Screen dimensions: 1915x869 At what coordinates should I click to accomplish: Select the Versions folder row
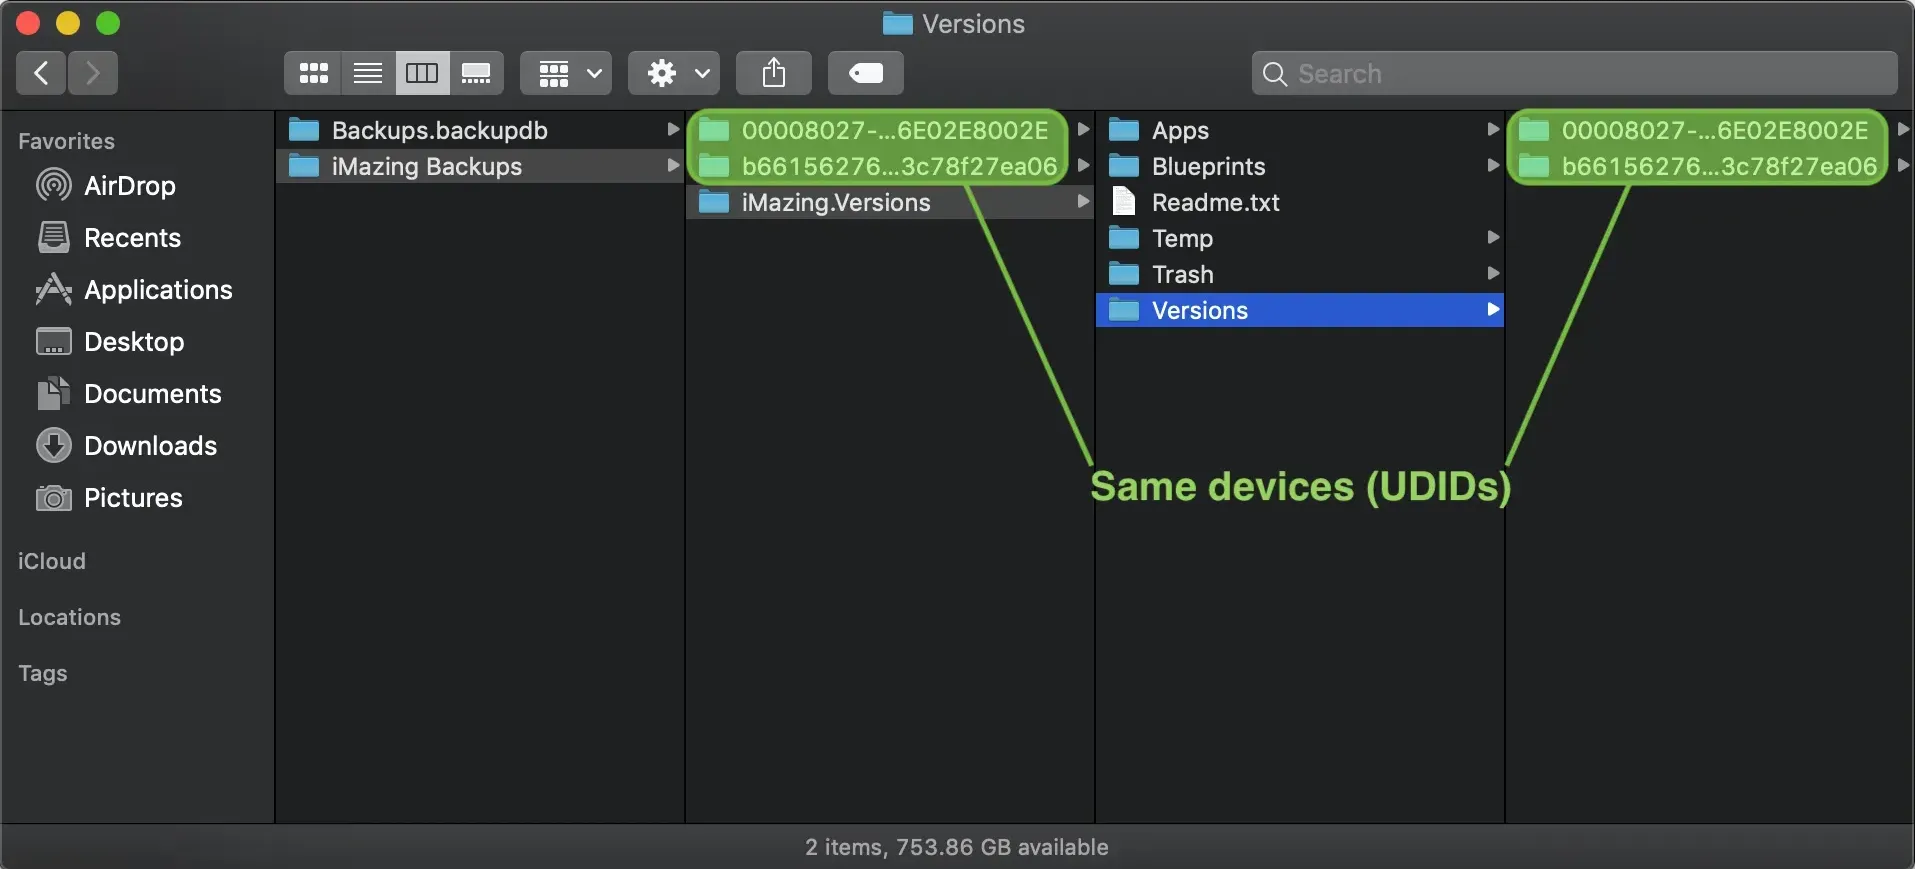[x=1300, y=310]
